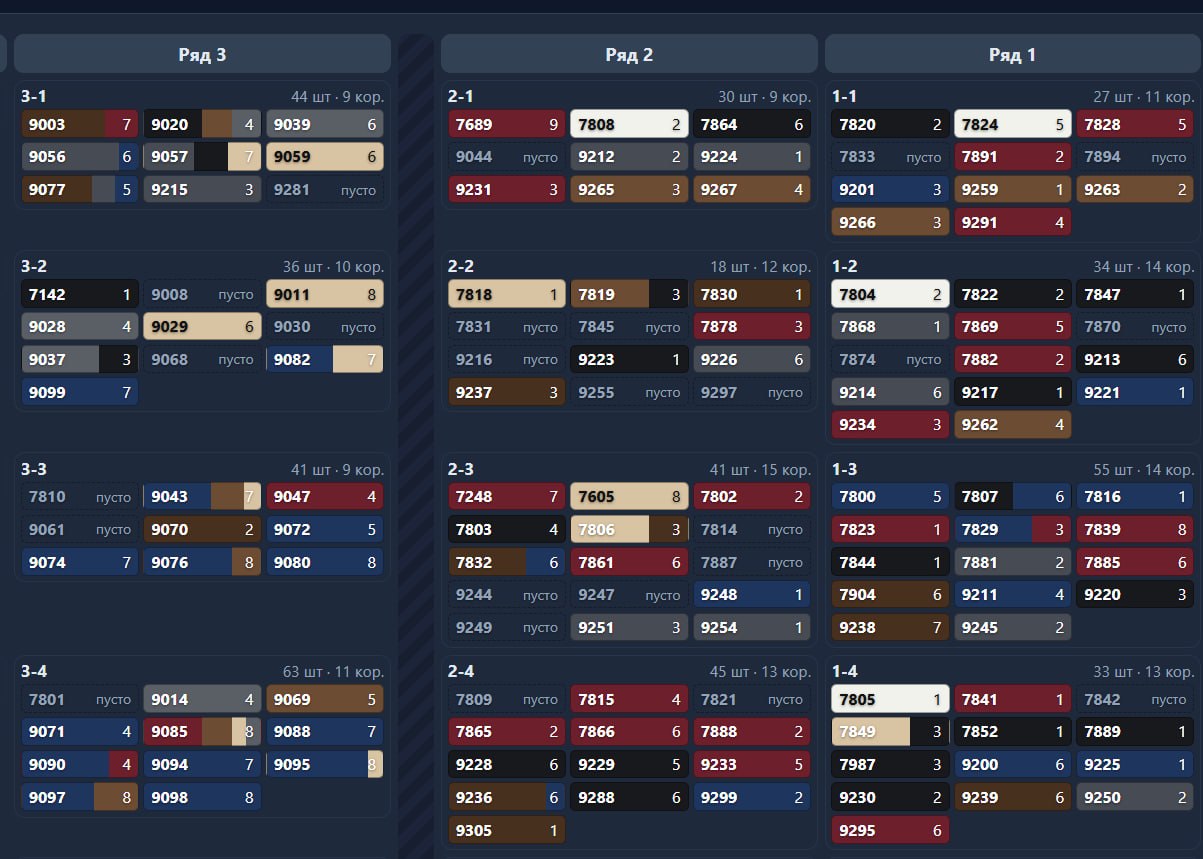1203x859 pixels.
Task: Click red box 7869
Action: point(1013,327)
